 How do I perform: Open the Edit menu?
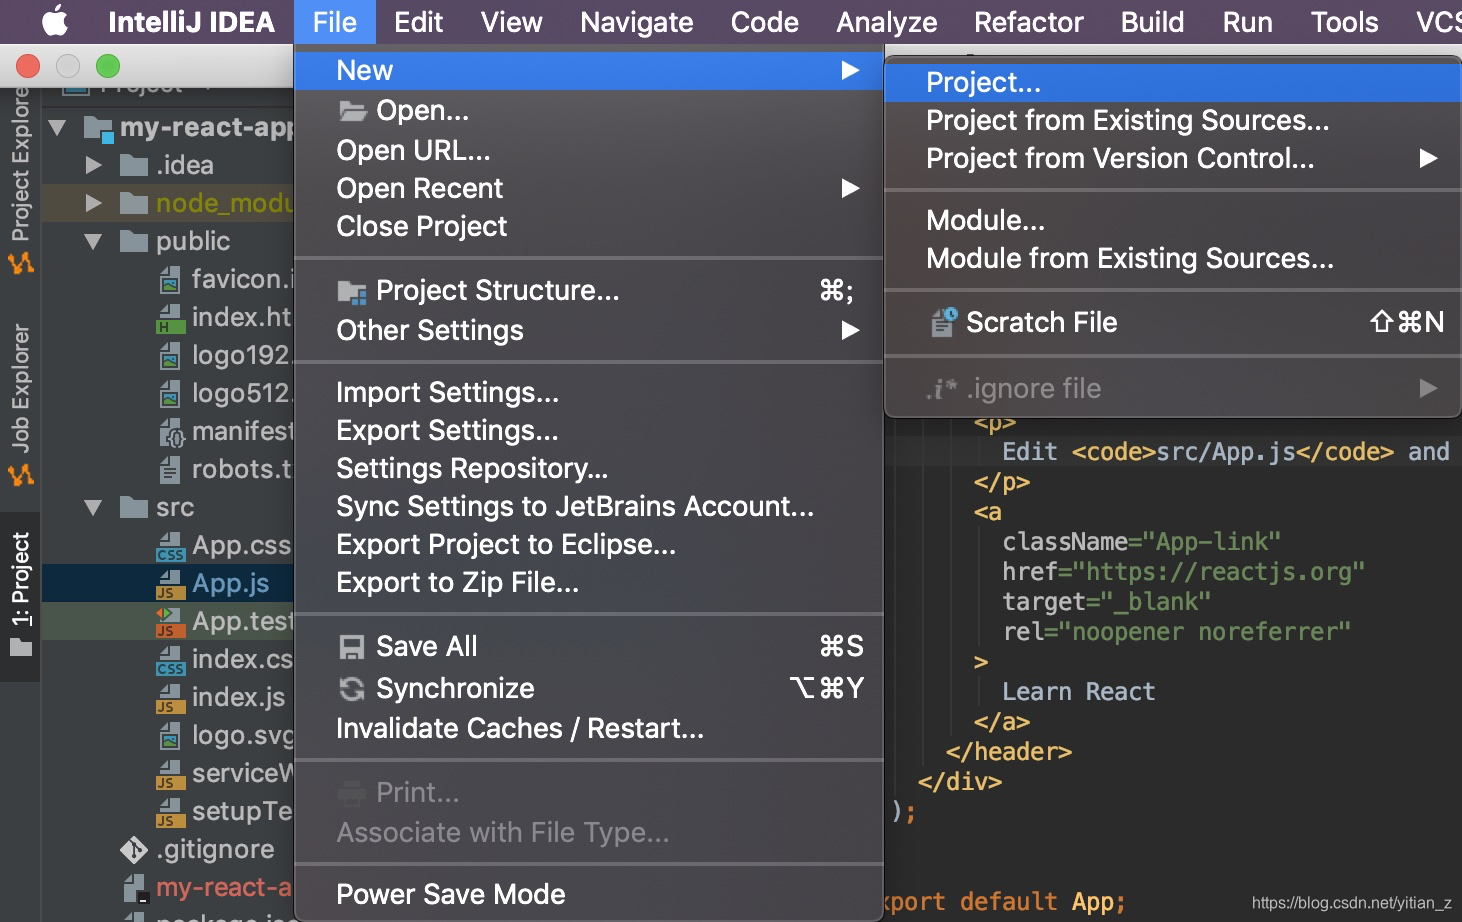tap(418, 22)
